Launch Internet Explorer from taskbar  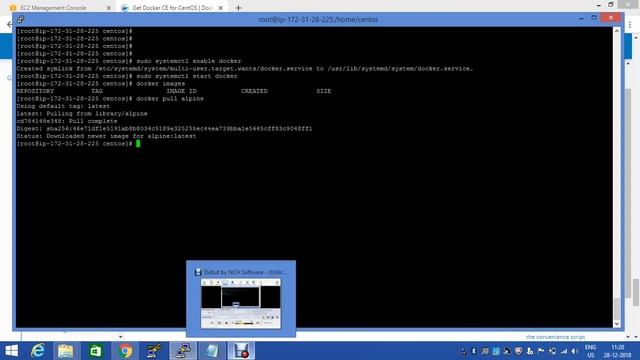point(38,351)
